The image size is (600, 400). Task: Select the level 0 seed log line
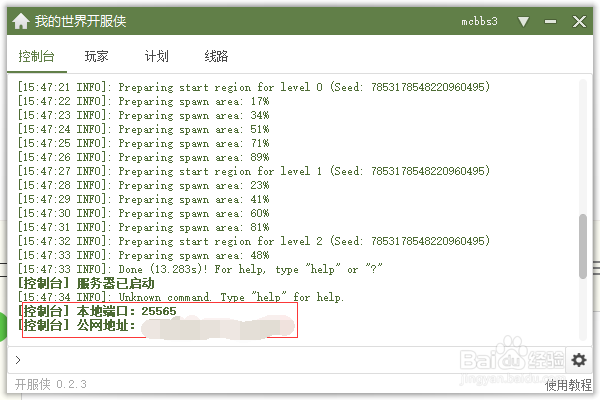coord(254,87)
